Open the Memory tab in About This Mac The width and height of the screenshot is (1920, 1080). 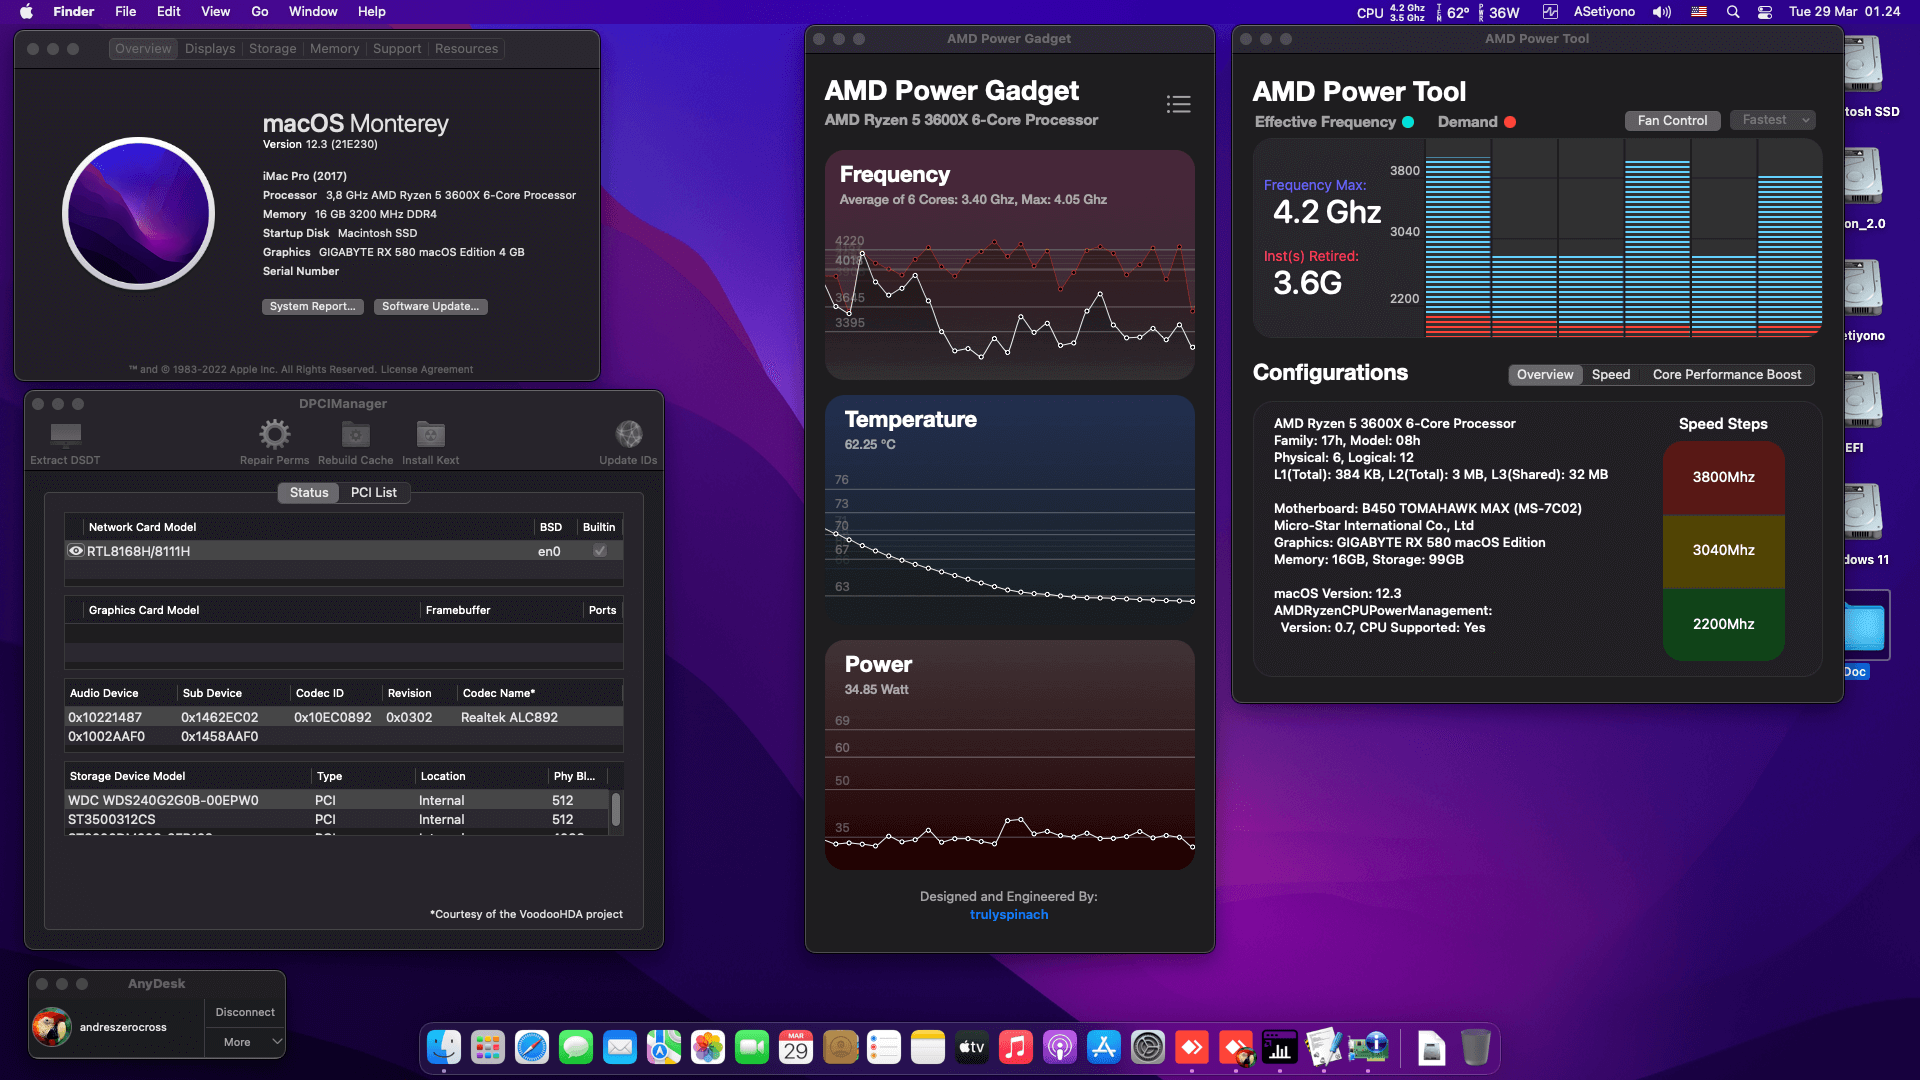tap(334, 48)
